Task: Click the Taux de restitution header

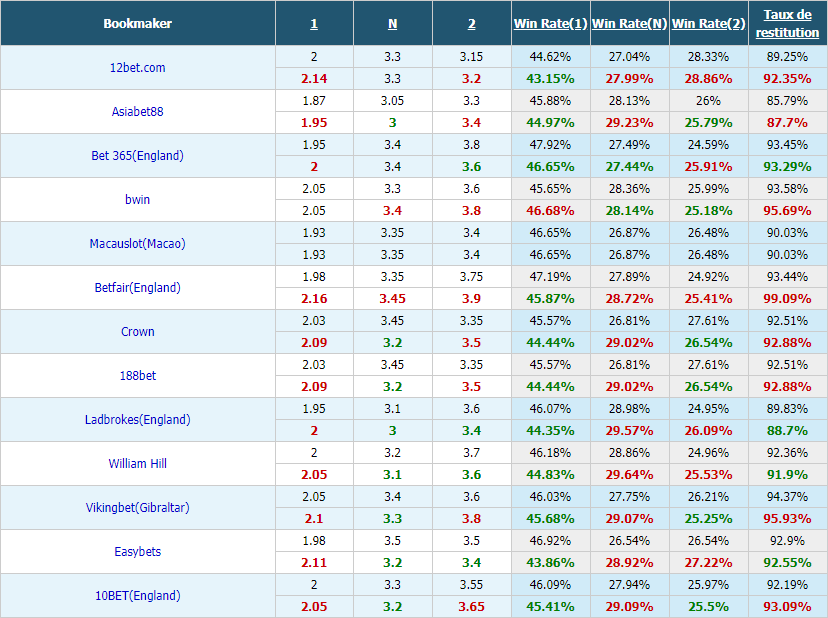Action: click(787, 24)
